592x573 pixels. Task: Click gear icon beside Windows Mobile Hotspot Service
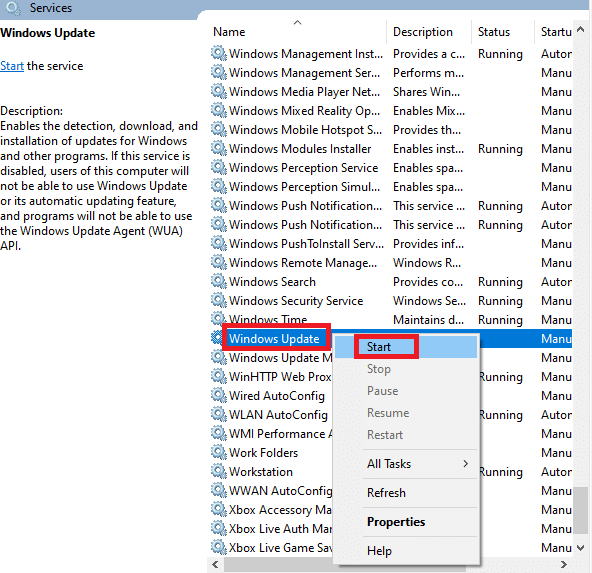[219, 129]
